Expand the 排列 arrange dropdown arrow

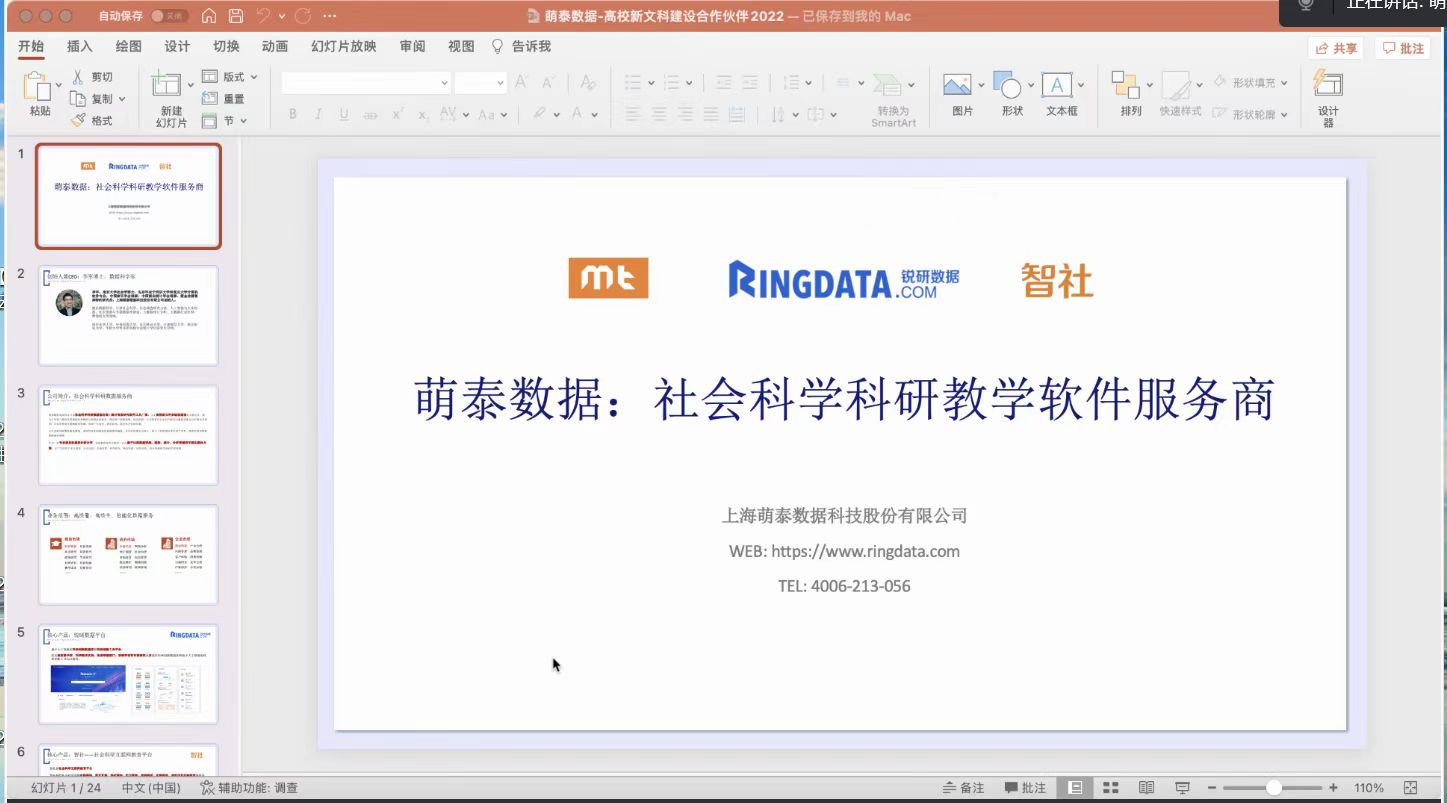click(1150, 86)
